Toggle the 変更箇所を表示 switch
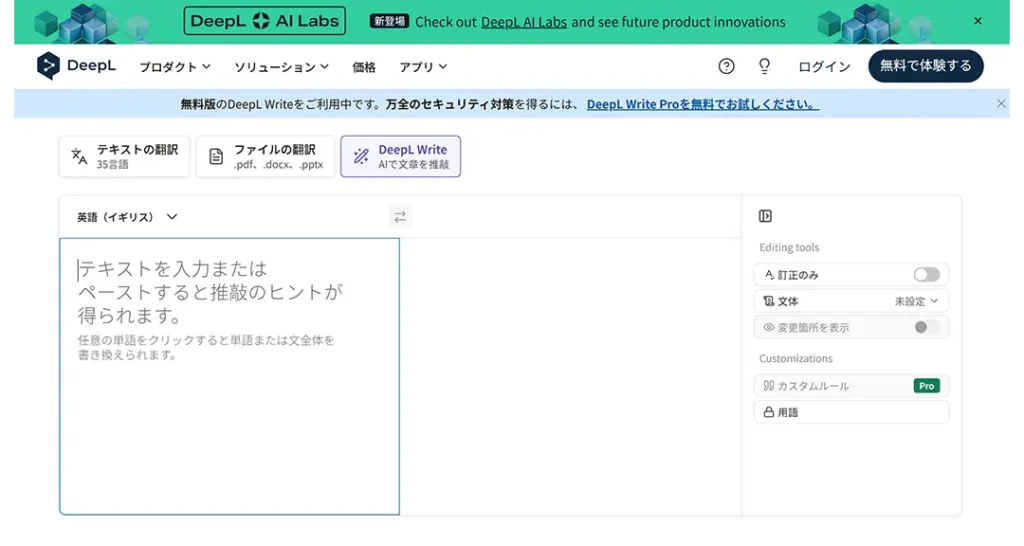 (x=926, y=327)
